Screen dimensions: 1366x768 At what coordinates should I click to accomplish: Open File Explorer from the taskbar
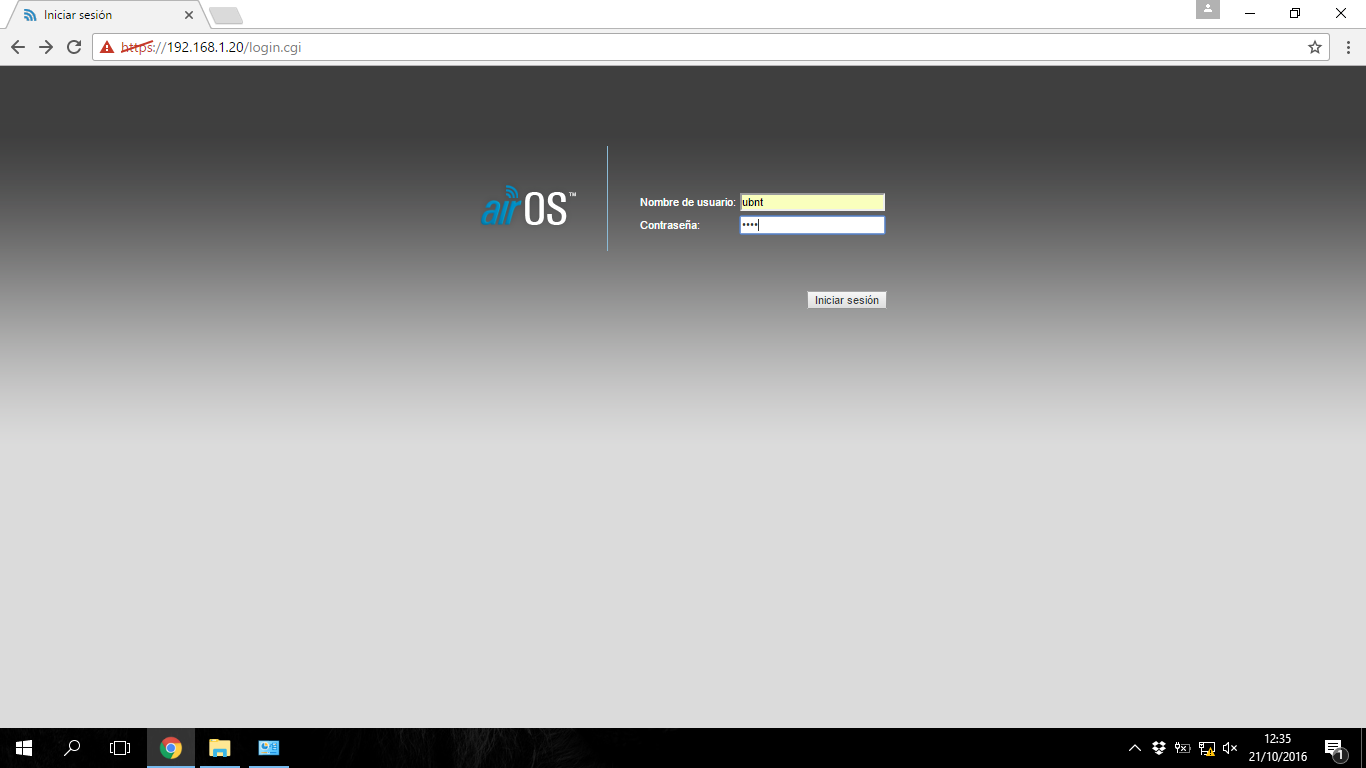pos(220,748)
